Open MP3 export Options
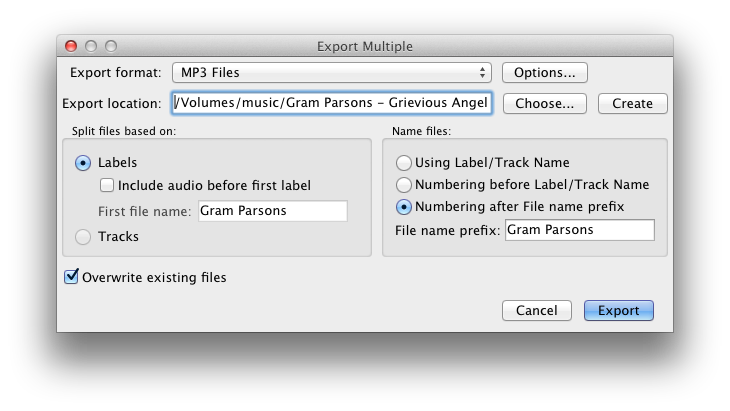 pyautogui.click(x=545, y=73)
